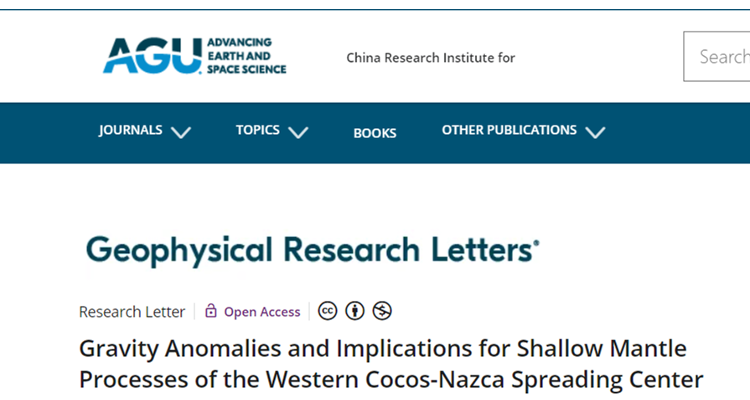The width and height of the screenshot is (750, 400).
Task: Click the attribution person license icon
Action: pos(355,311)
